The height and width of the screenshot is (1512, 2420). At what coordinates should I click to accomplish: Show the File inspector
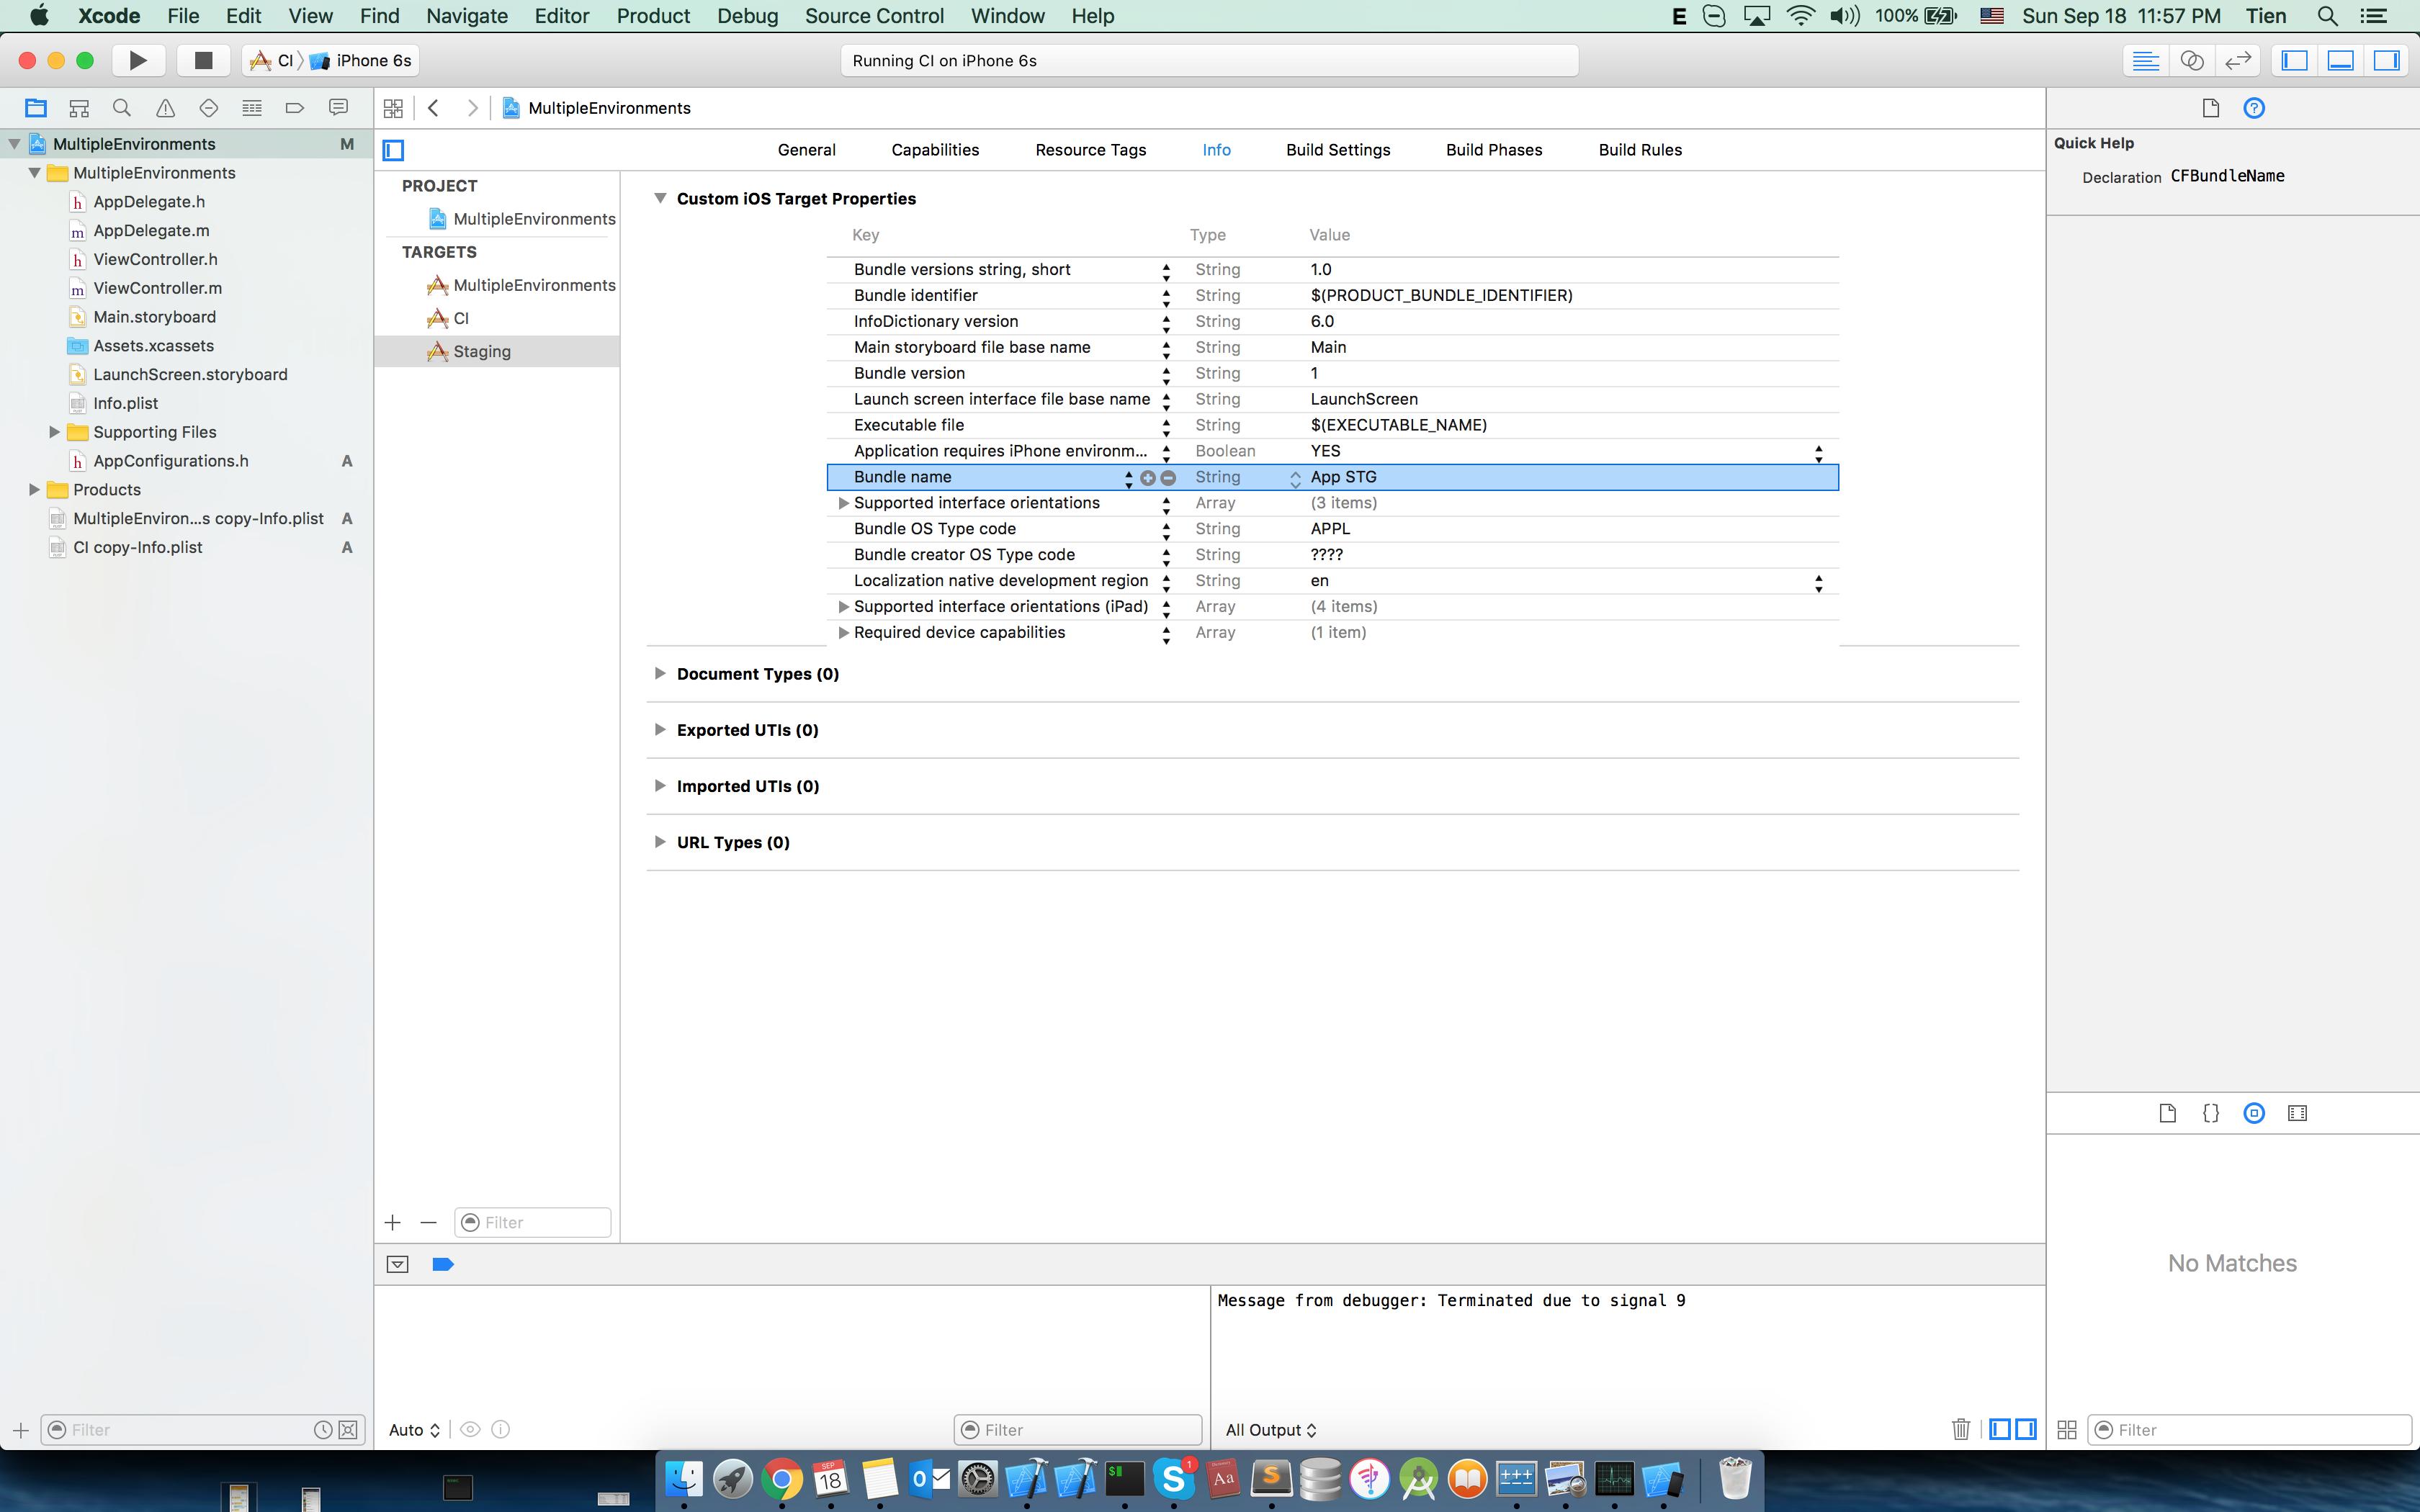click(2210, 108)
